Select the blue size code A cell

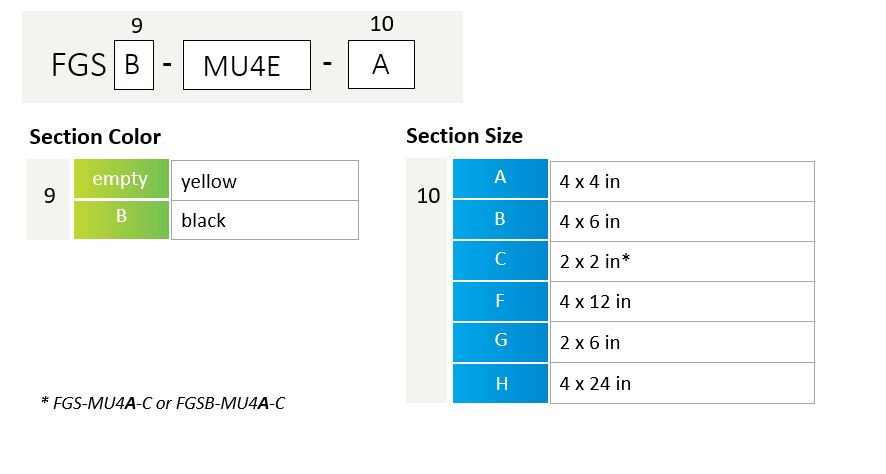pyautogui.click(x=500, y=178)
